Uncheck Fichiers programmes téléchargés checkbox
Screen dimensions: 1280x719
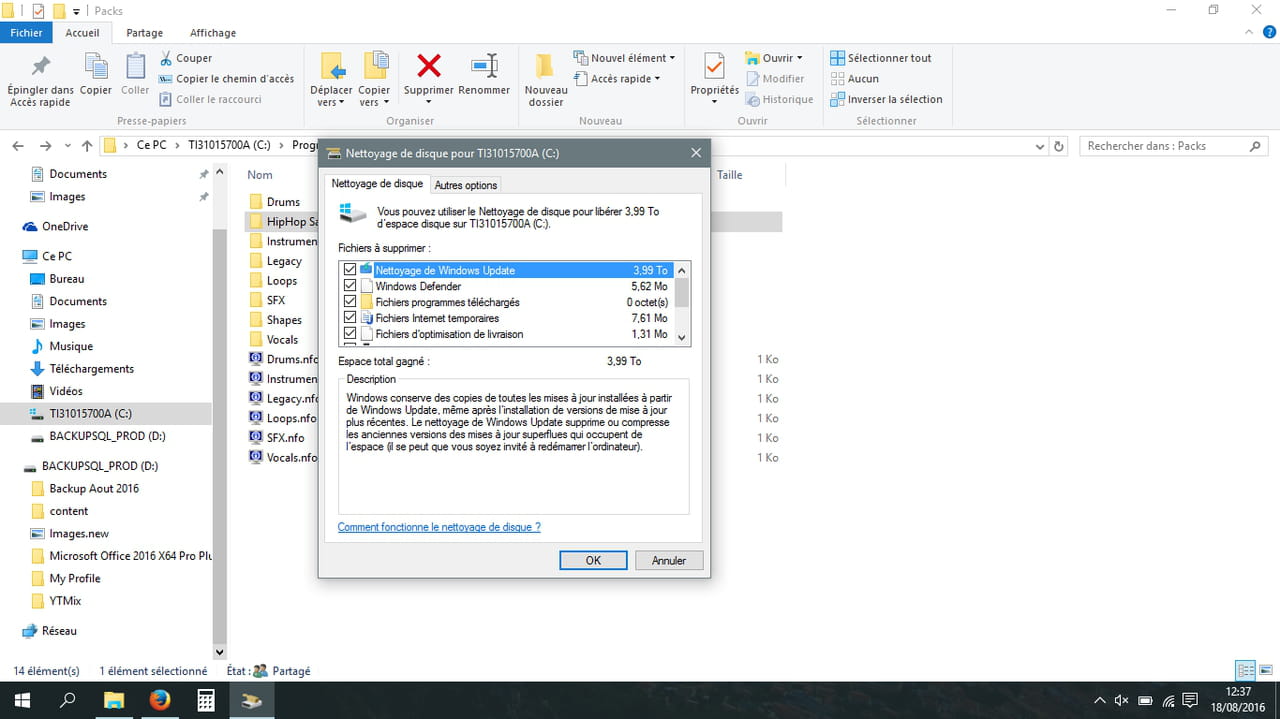(x=350, y=302)
